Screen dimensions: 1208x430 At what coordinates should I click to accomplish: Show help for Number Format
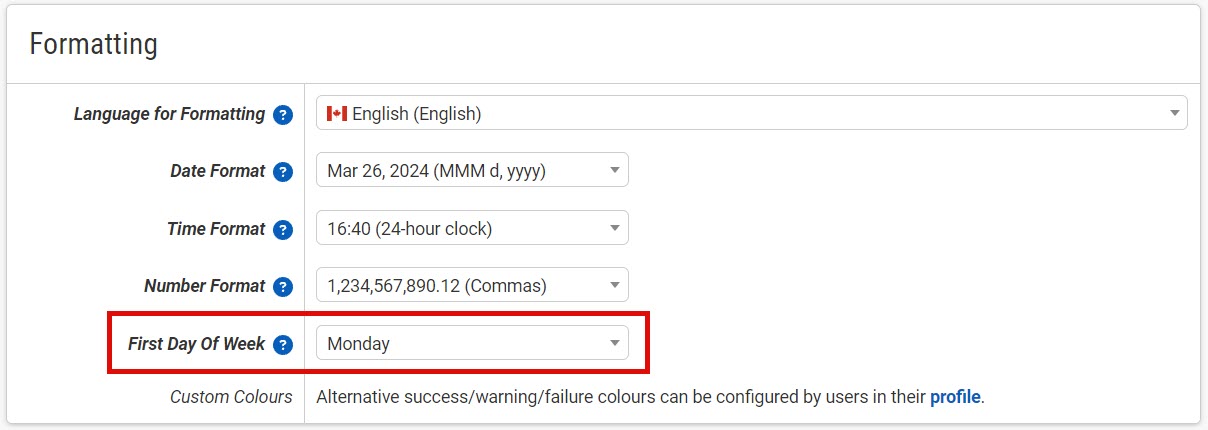coord(283,286)
